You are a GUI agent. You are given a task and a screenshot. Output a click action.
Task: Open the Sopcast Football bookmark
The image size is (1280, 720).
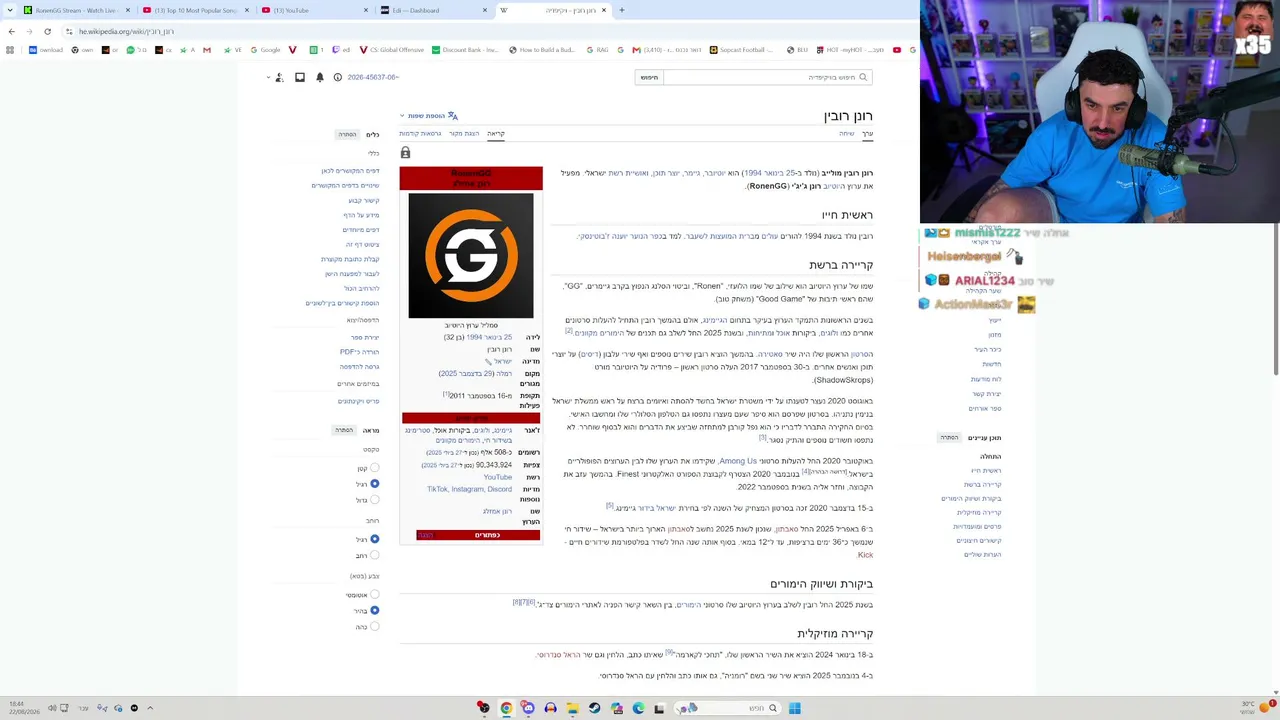coord(742,50)
